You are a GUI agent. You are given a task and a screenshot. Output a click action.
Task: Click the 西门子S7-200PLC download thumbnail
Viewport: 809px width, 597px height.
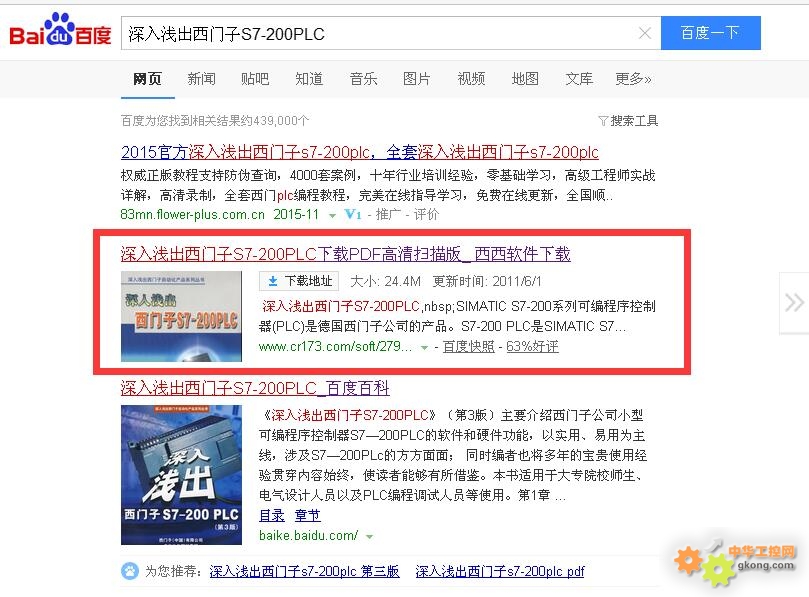[x=181, y=316]
